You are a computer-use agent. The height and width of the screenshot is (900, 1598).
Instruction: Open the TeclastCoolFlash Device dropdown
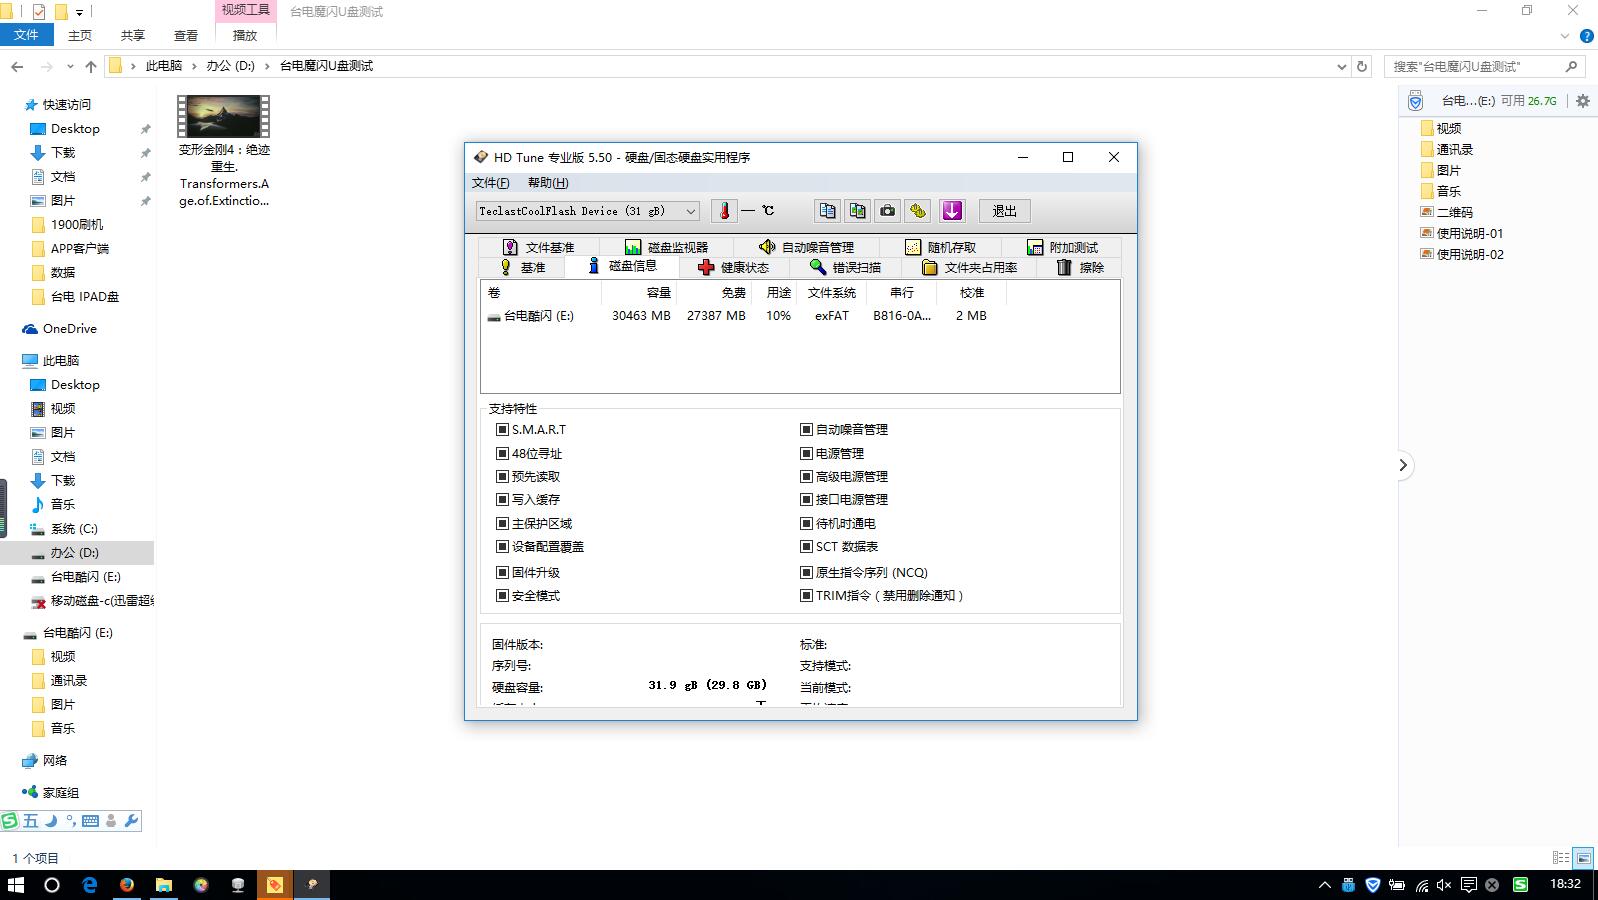[587, 211]
